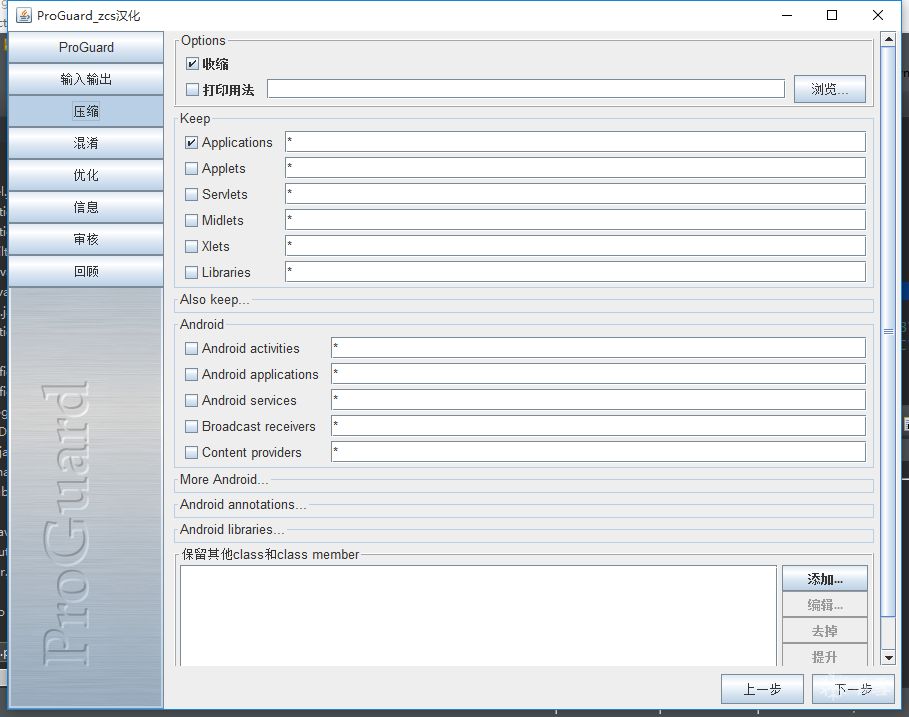
Task: Enable the Midlets checkbox
Action: [191, 220]
